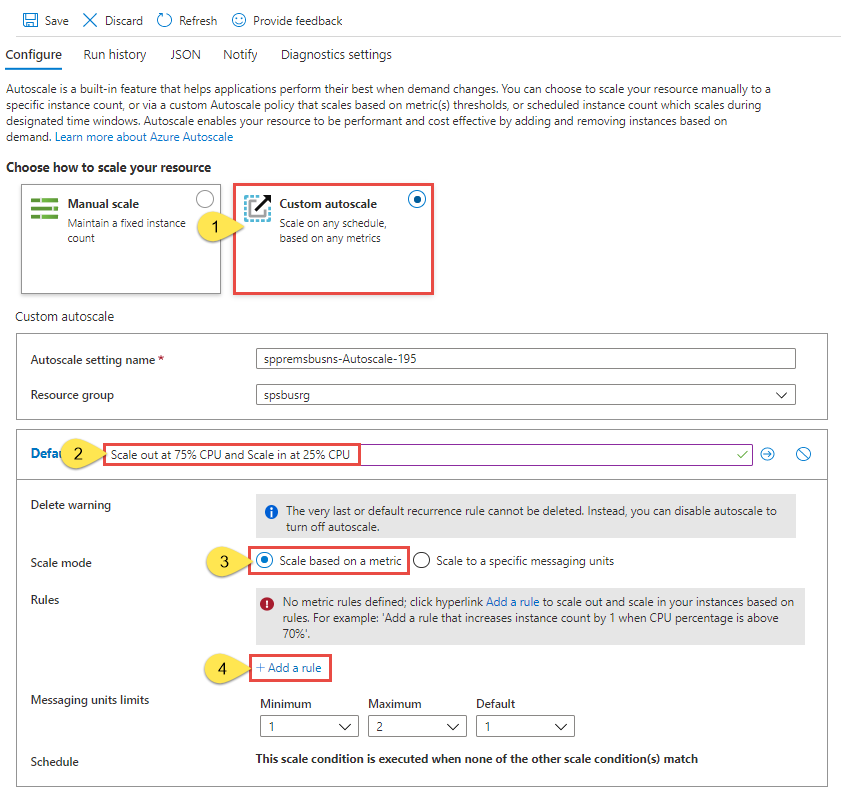This screenshot has height=800, width=841.
Task: Open the Default messaging units dropdown
Action: click(x=525, y=726)
